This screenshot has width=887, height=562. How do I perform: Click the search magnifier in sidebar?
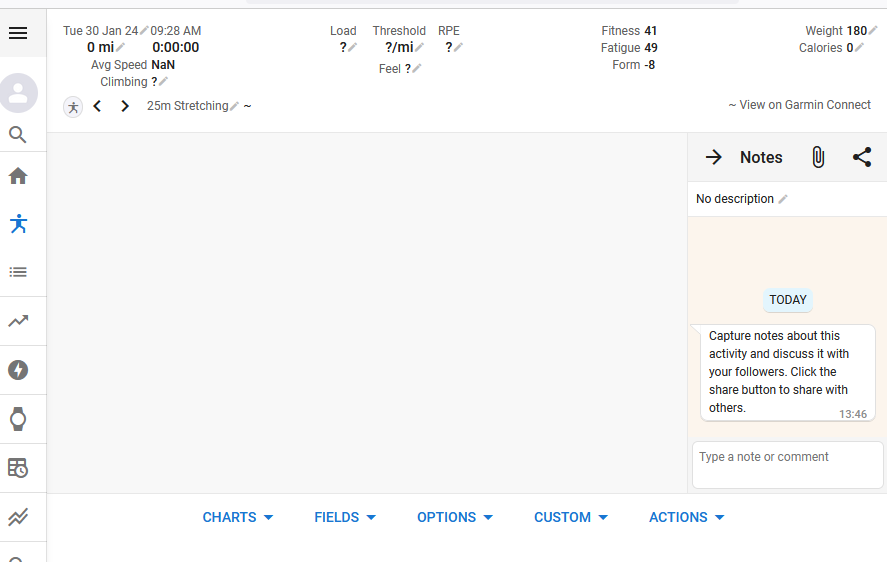pyautogui.click(x=18, y=135)
